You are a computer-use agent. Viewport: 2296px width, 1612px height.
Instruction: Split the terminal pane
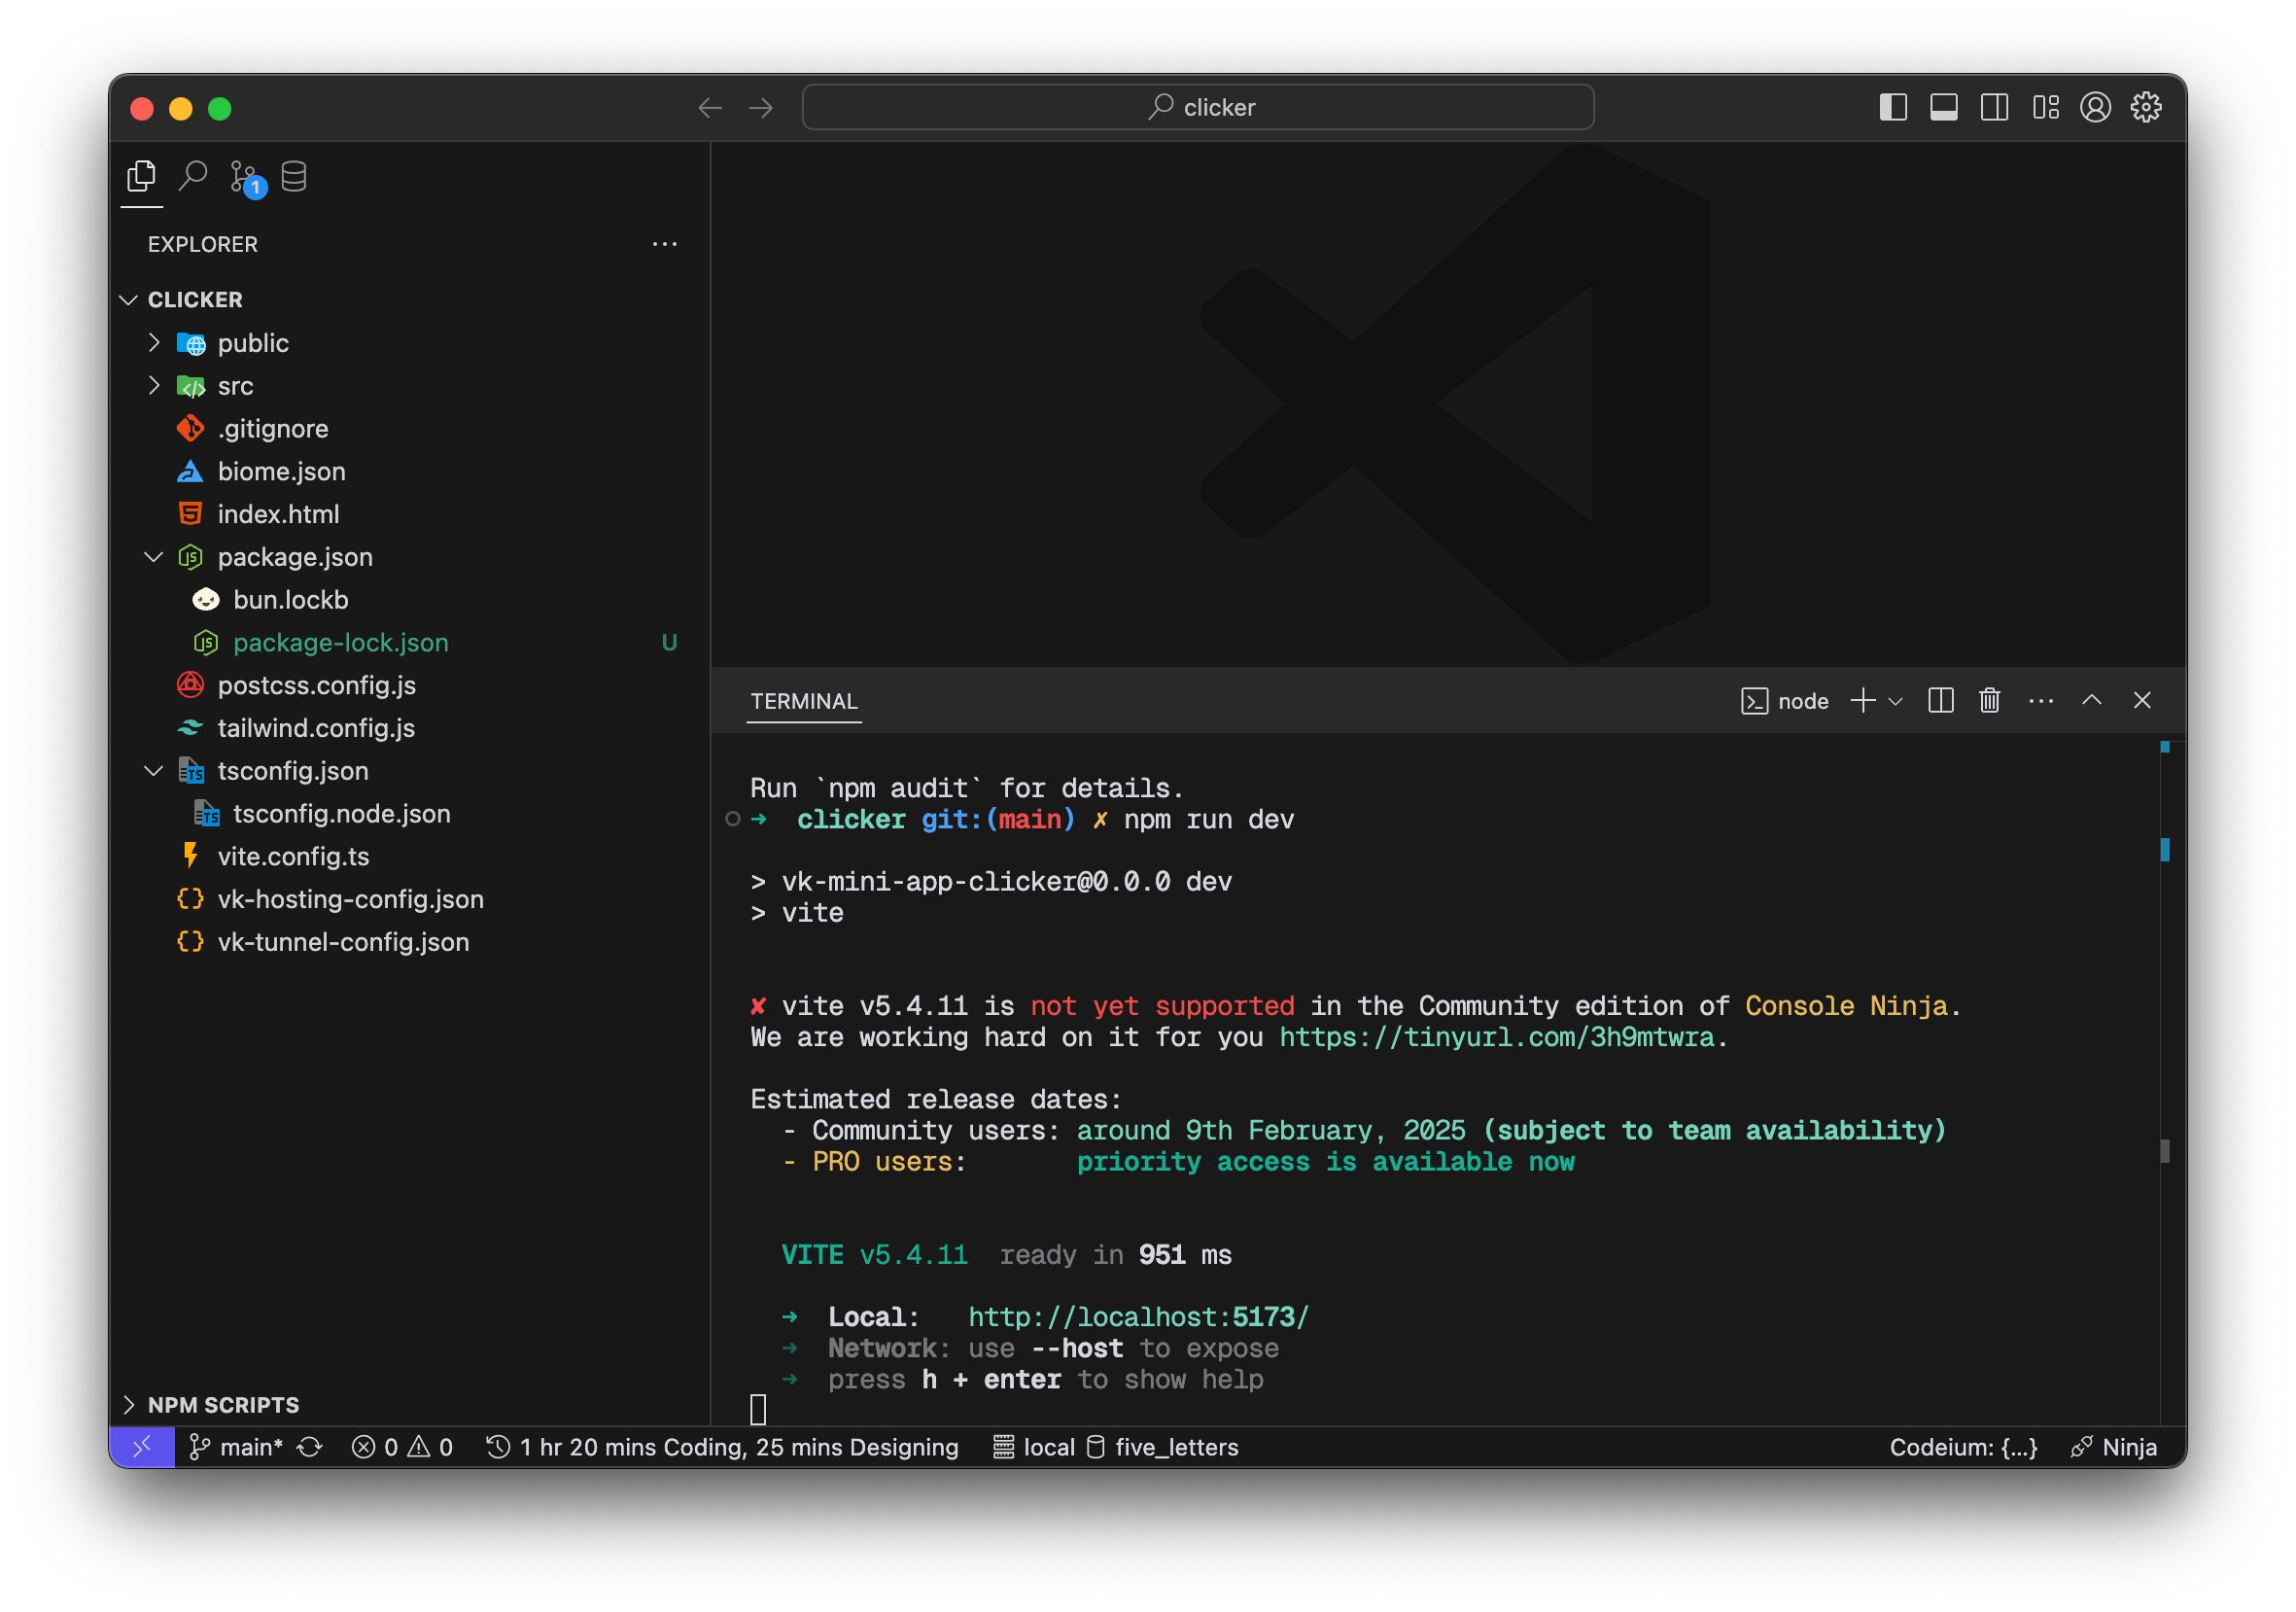(x=1940, y=701)
